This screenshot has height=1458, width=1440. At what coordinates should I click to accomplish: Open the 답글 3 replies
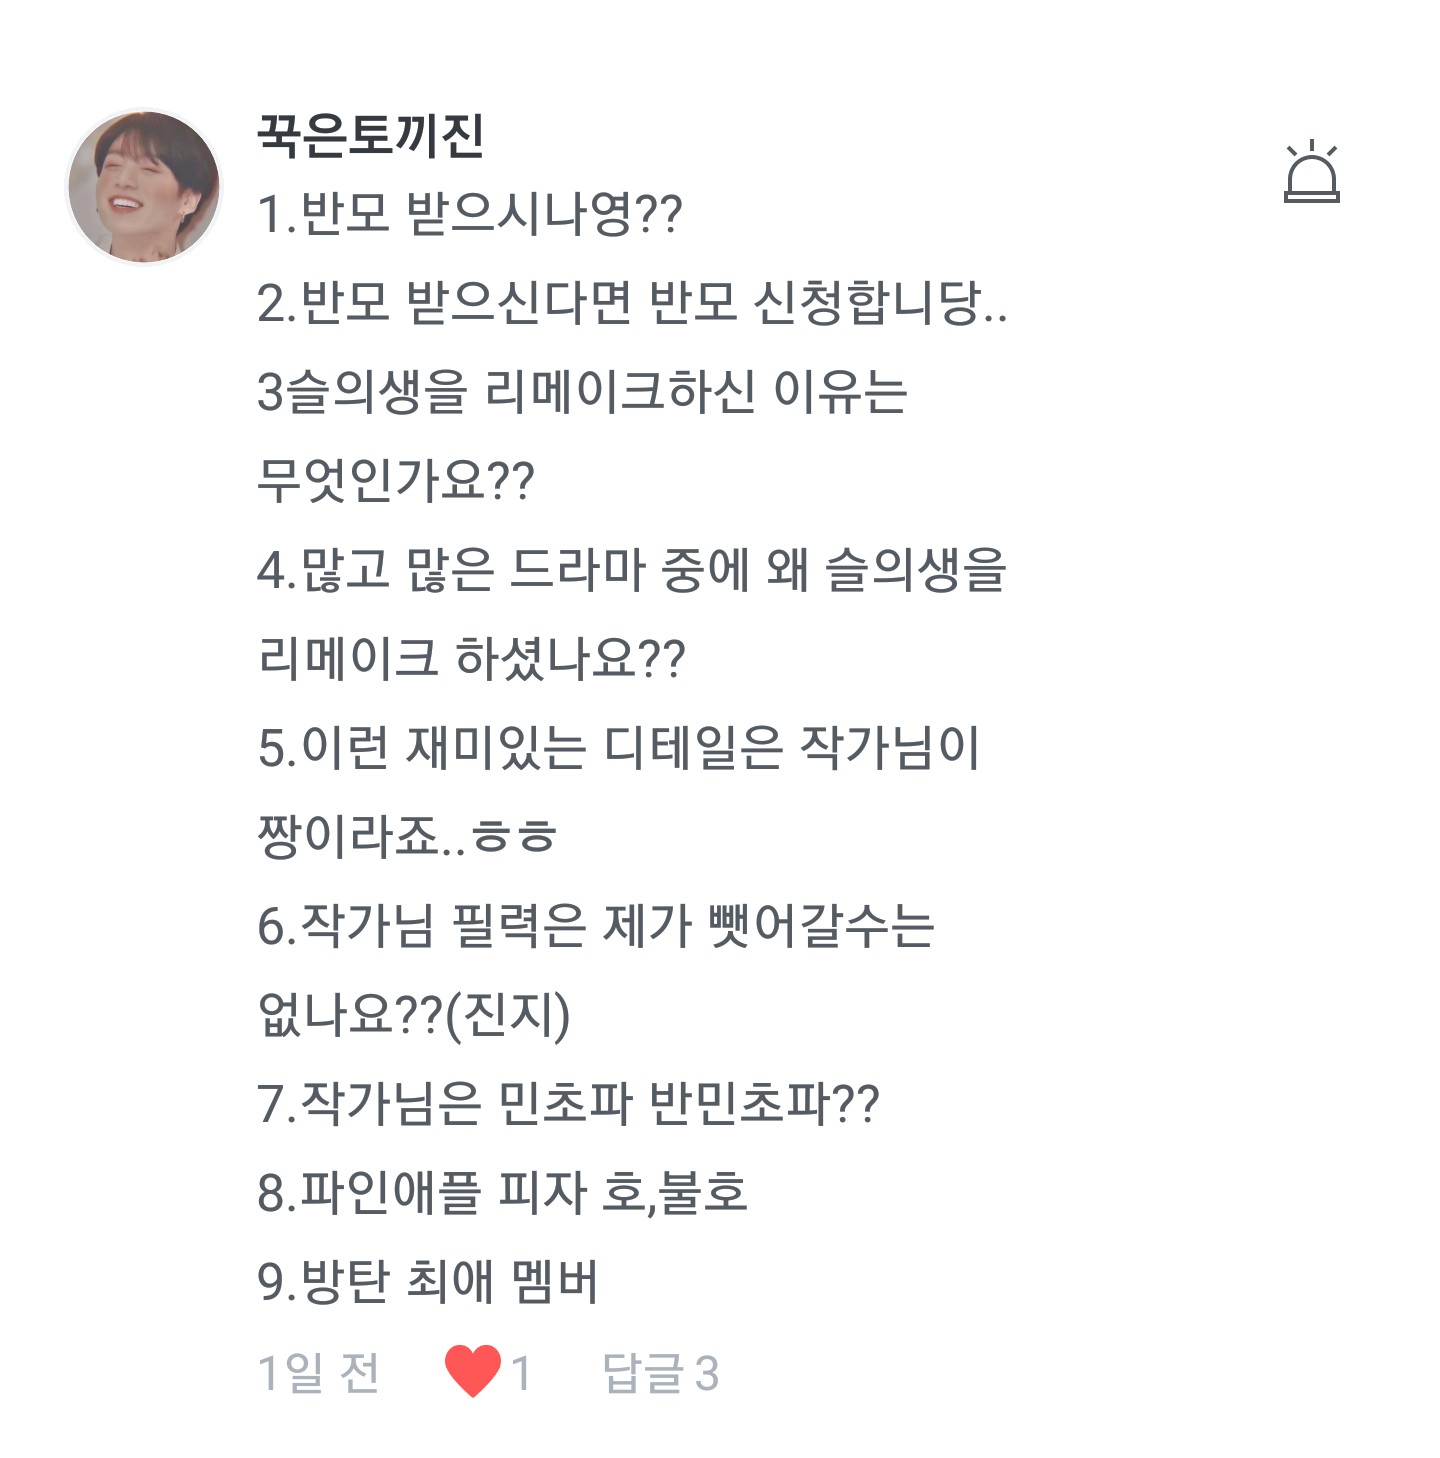coord(661,1373)
